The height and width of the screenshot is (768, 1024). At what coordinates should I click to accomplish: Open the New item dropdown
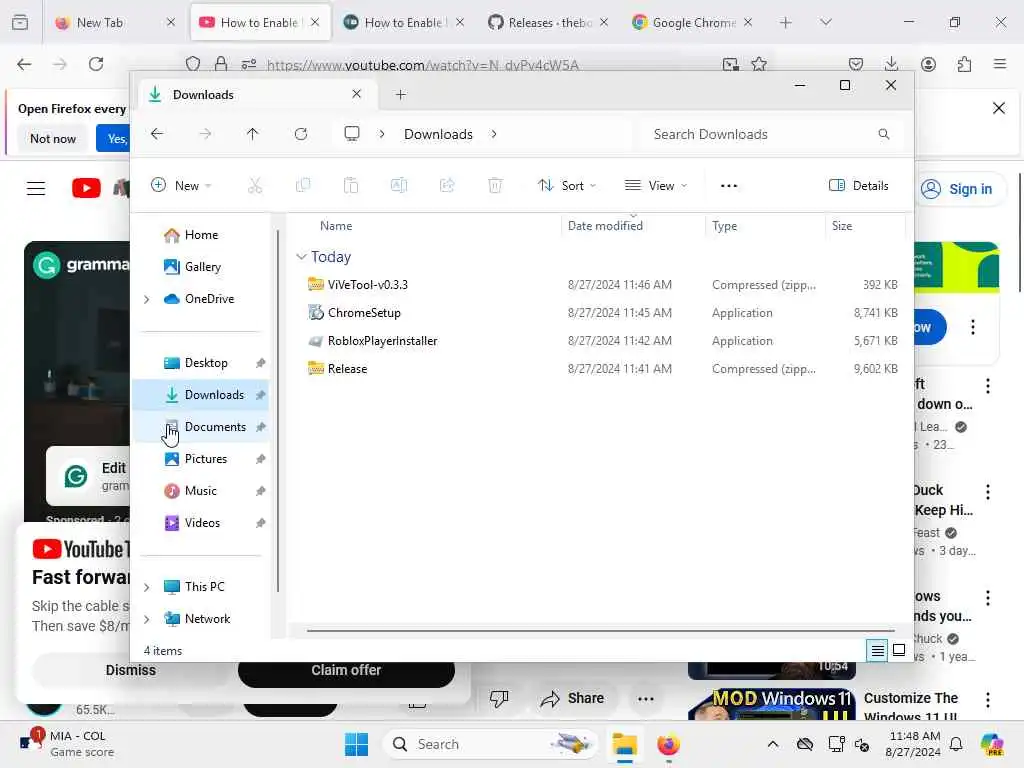(181, 185)
